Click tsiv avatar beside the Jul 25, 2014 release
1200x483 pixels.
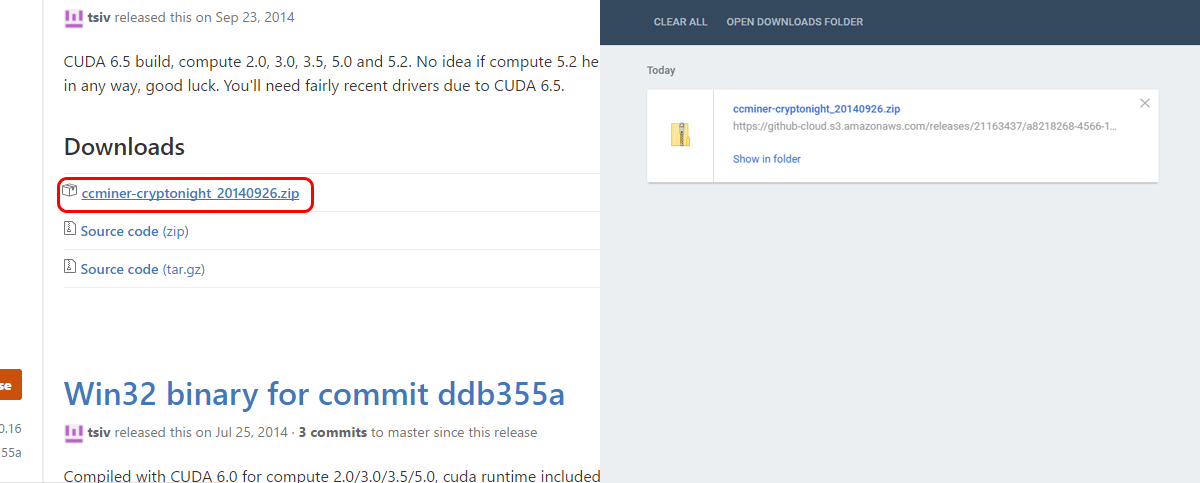tap(73, 432)
